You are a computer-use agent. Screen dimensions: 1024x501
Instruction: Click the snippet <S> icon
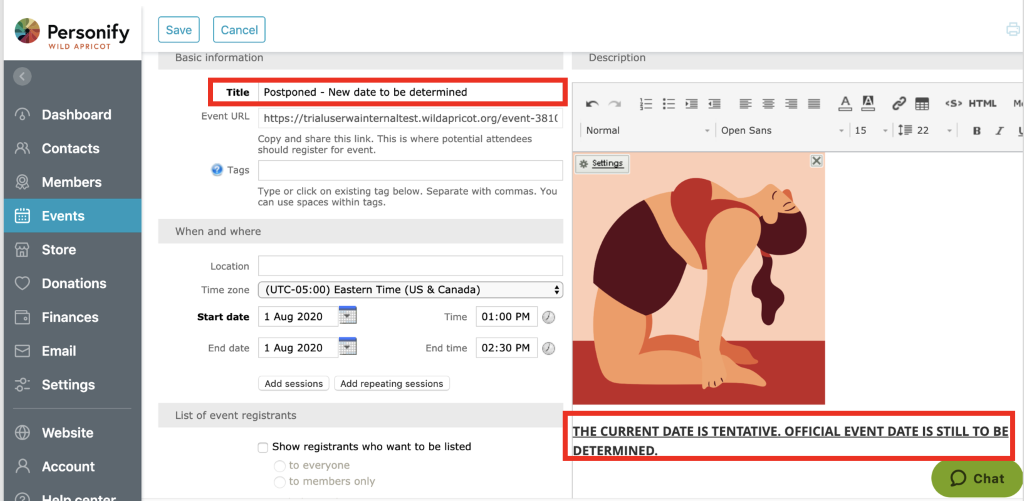(953, 103)
